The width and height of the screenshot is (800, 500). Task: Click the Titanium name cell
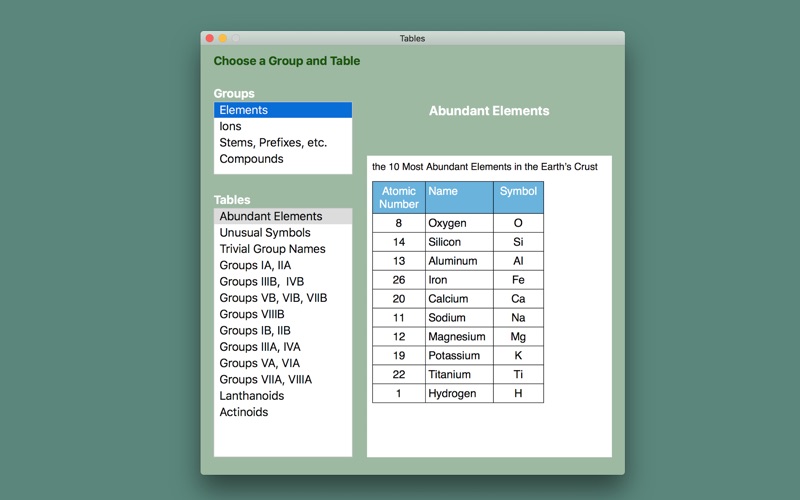tap(459, 374)
